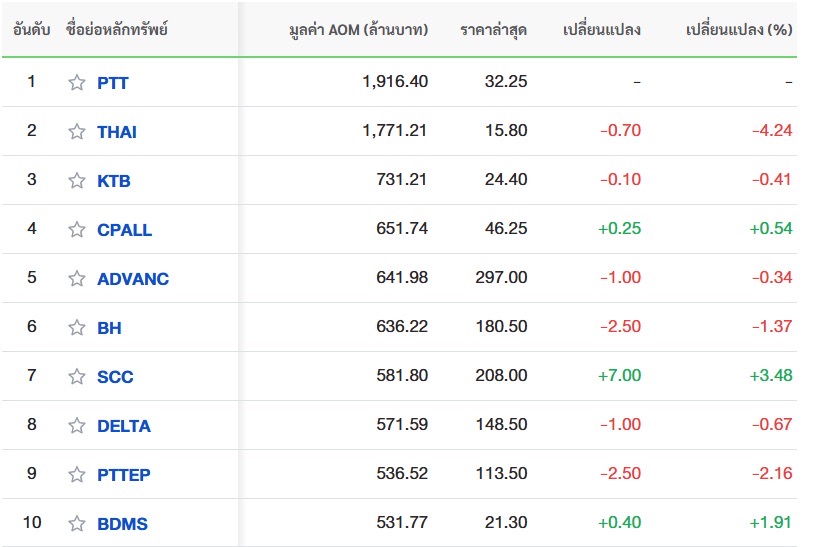Mark ADVANC with the star icon

pos(77,279)
